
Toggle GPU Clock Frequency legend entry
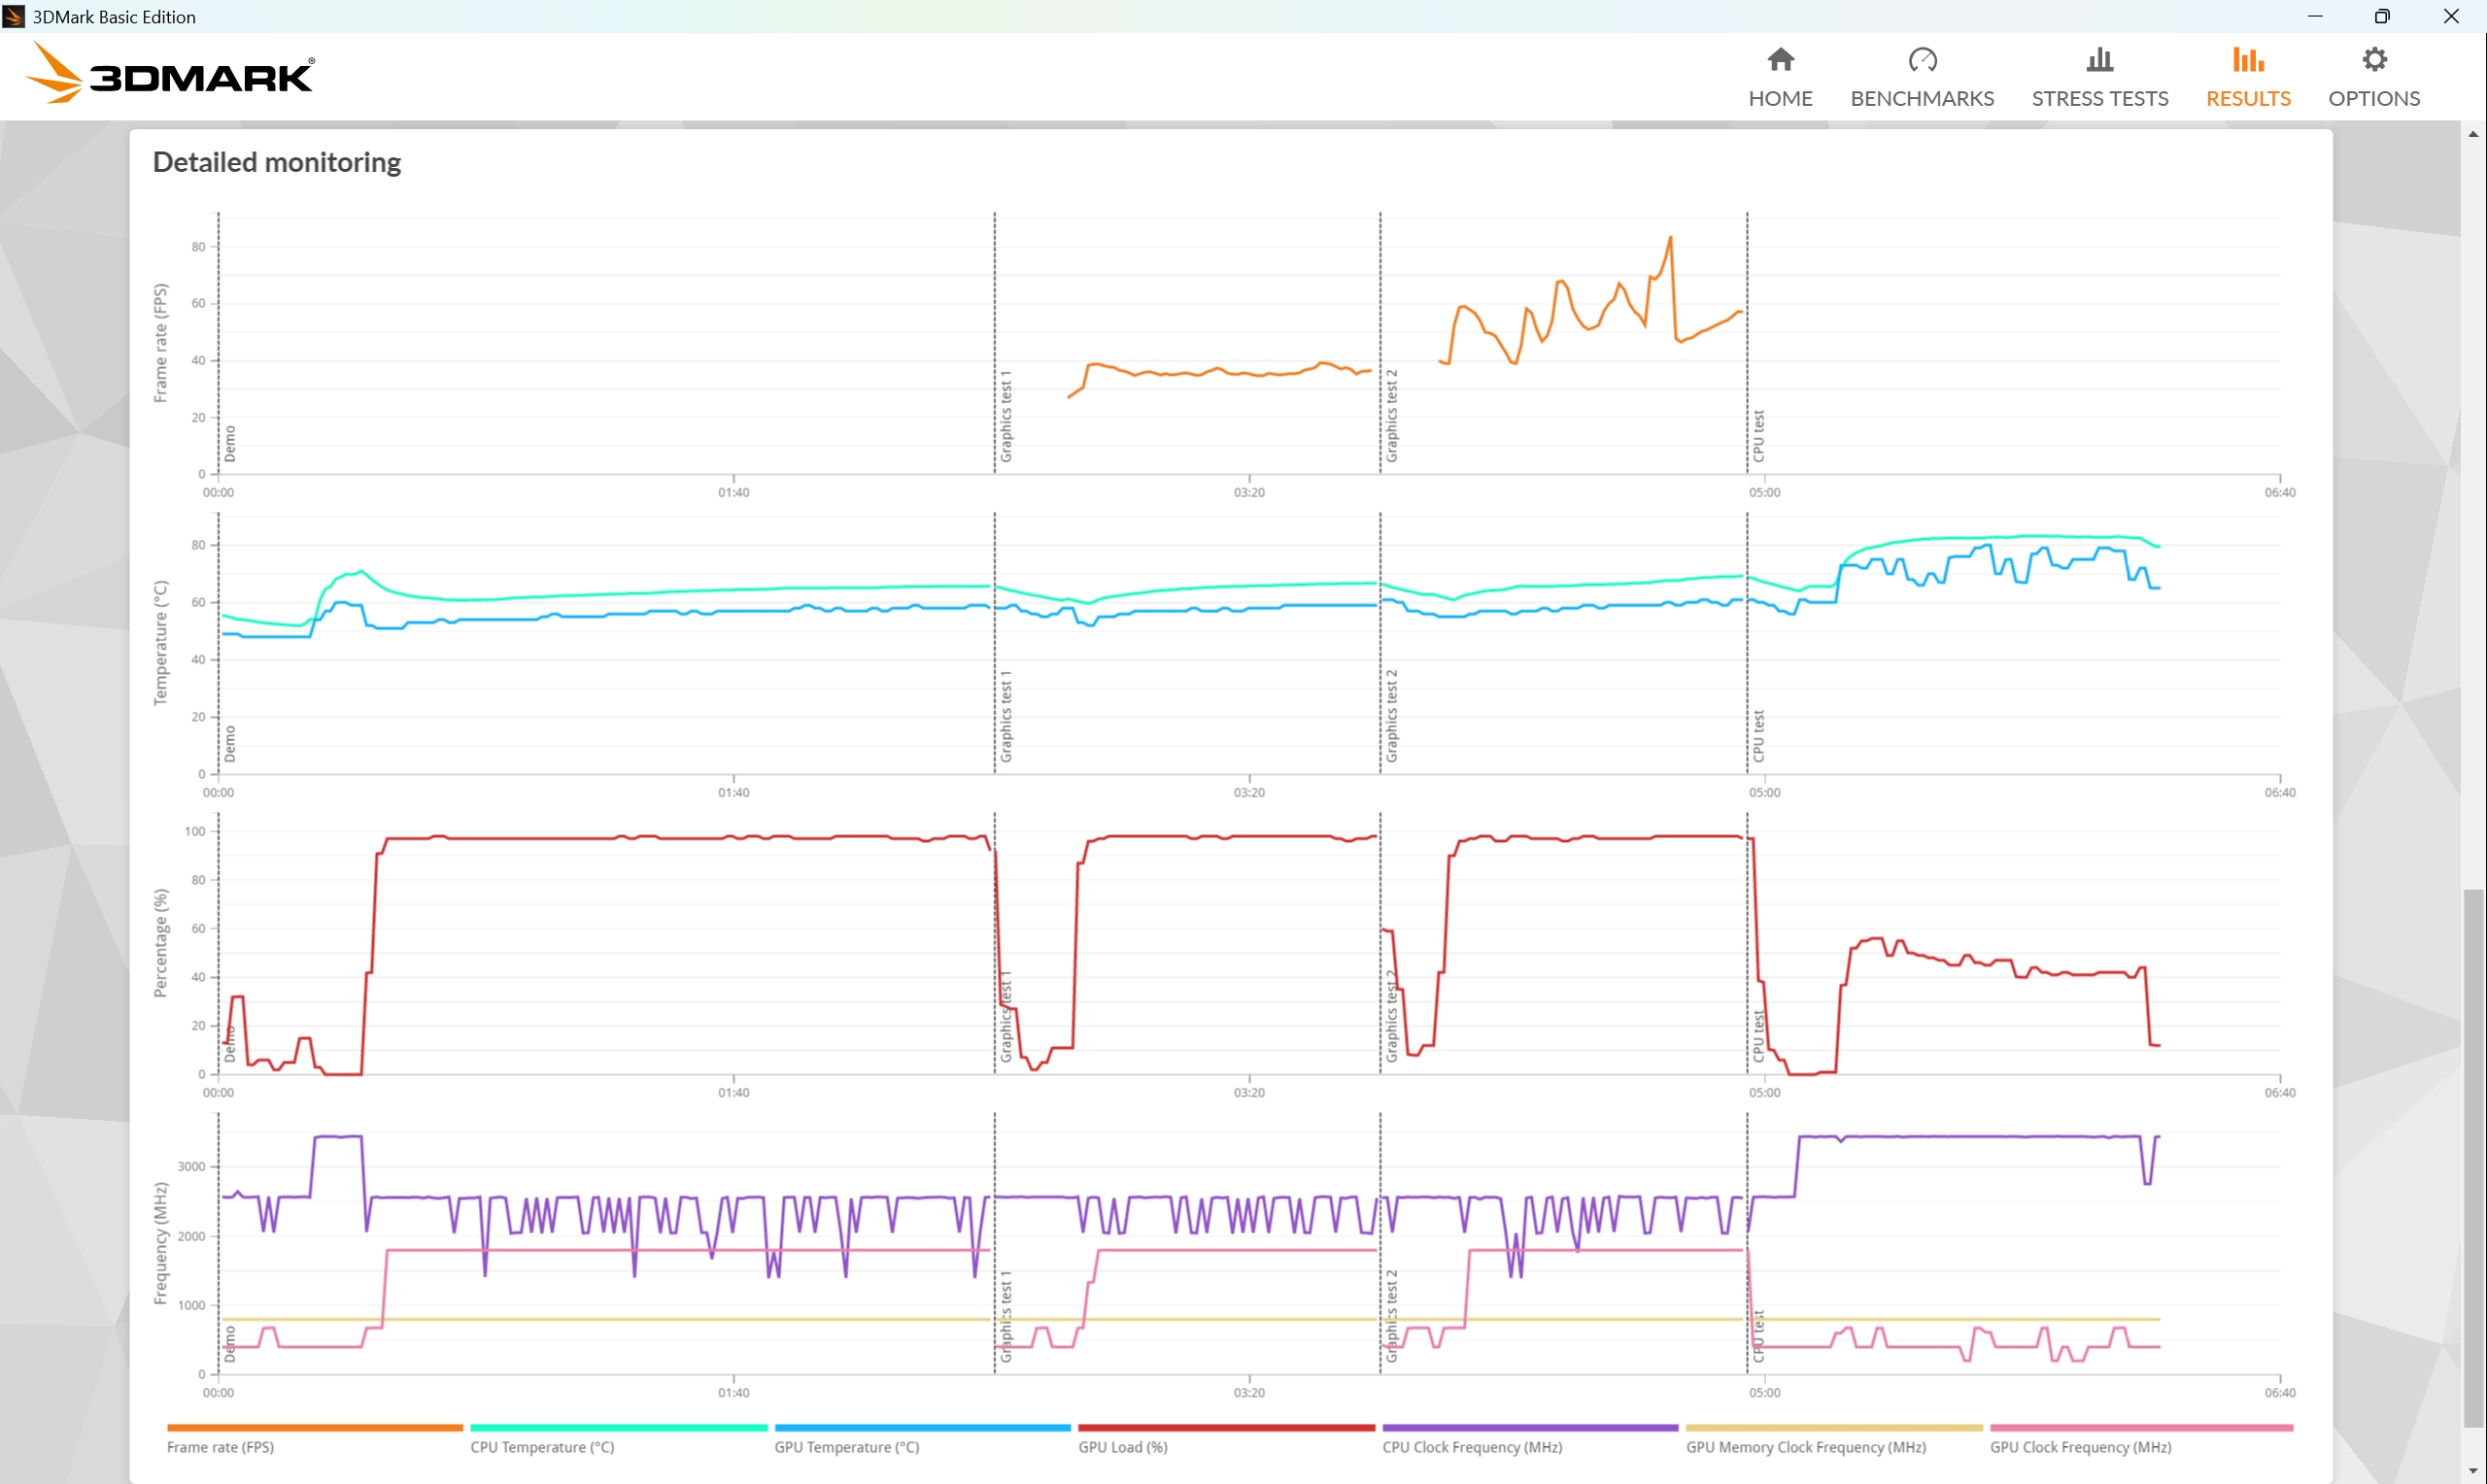(x=2080, y=1447)
